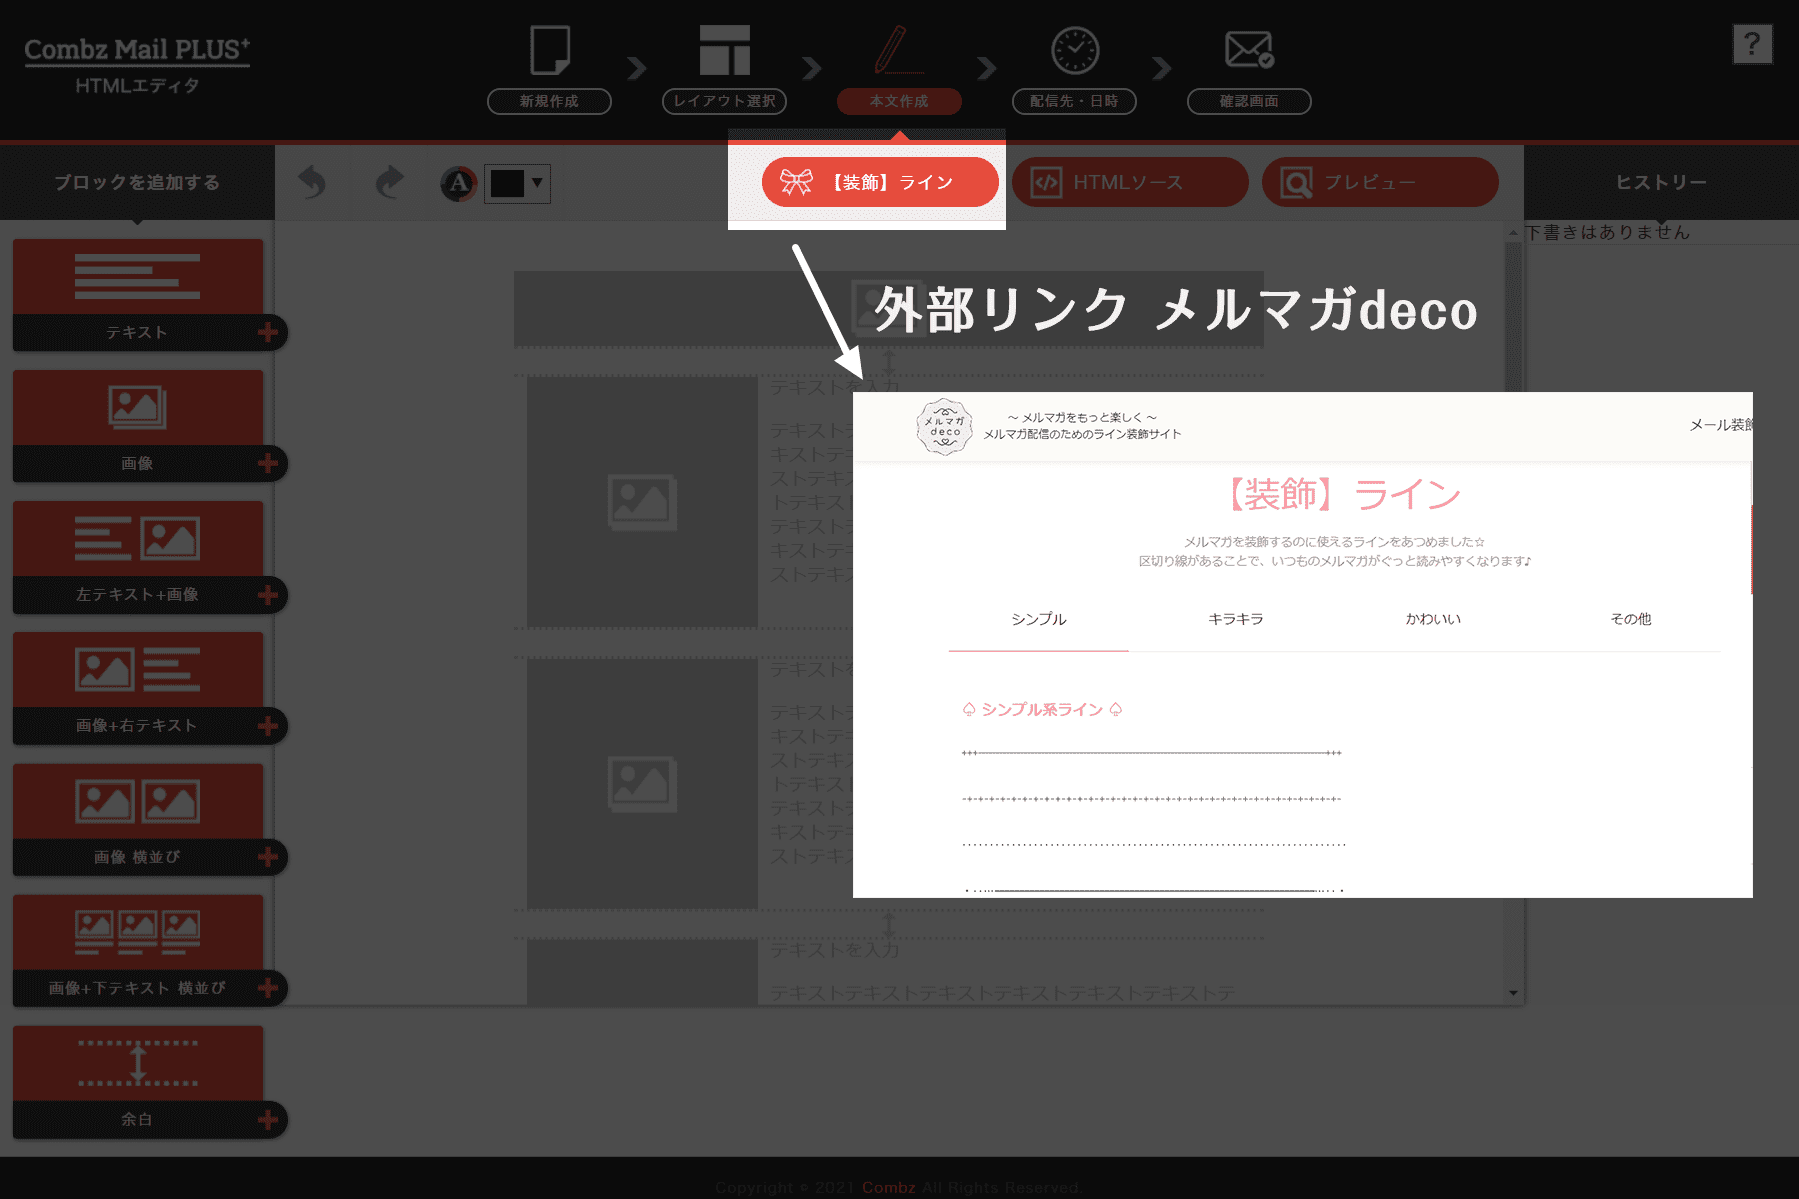Open the text color 'A' icon
Screen dimensions: 1799x1199
[459, 183]
